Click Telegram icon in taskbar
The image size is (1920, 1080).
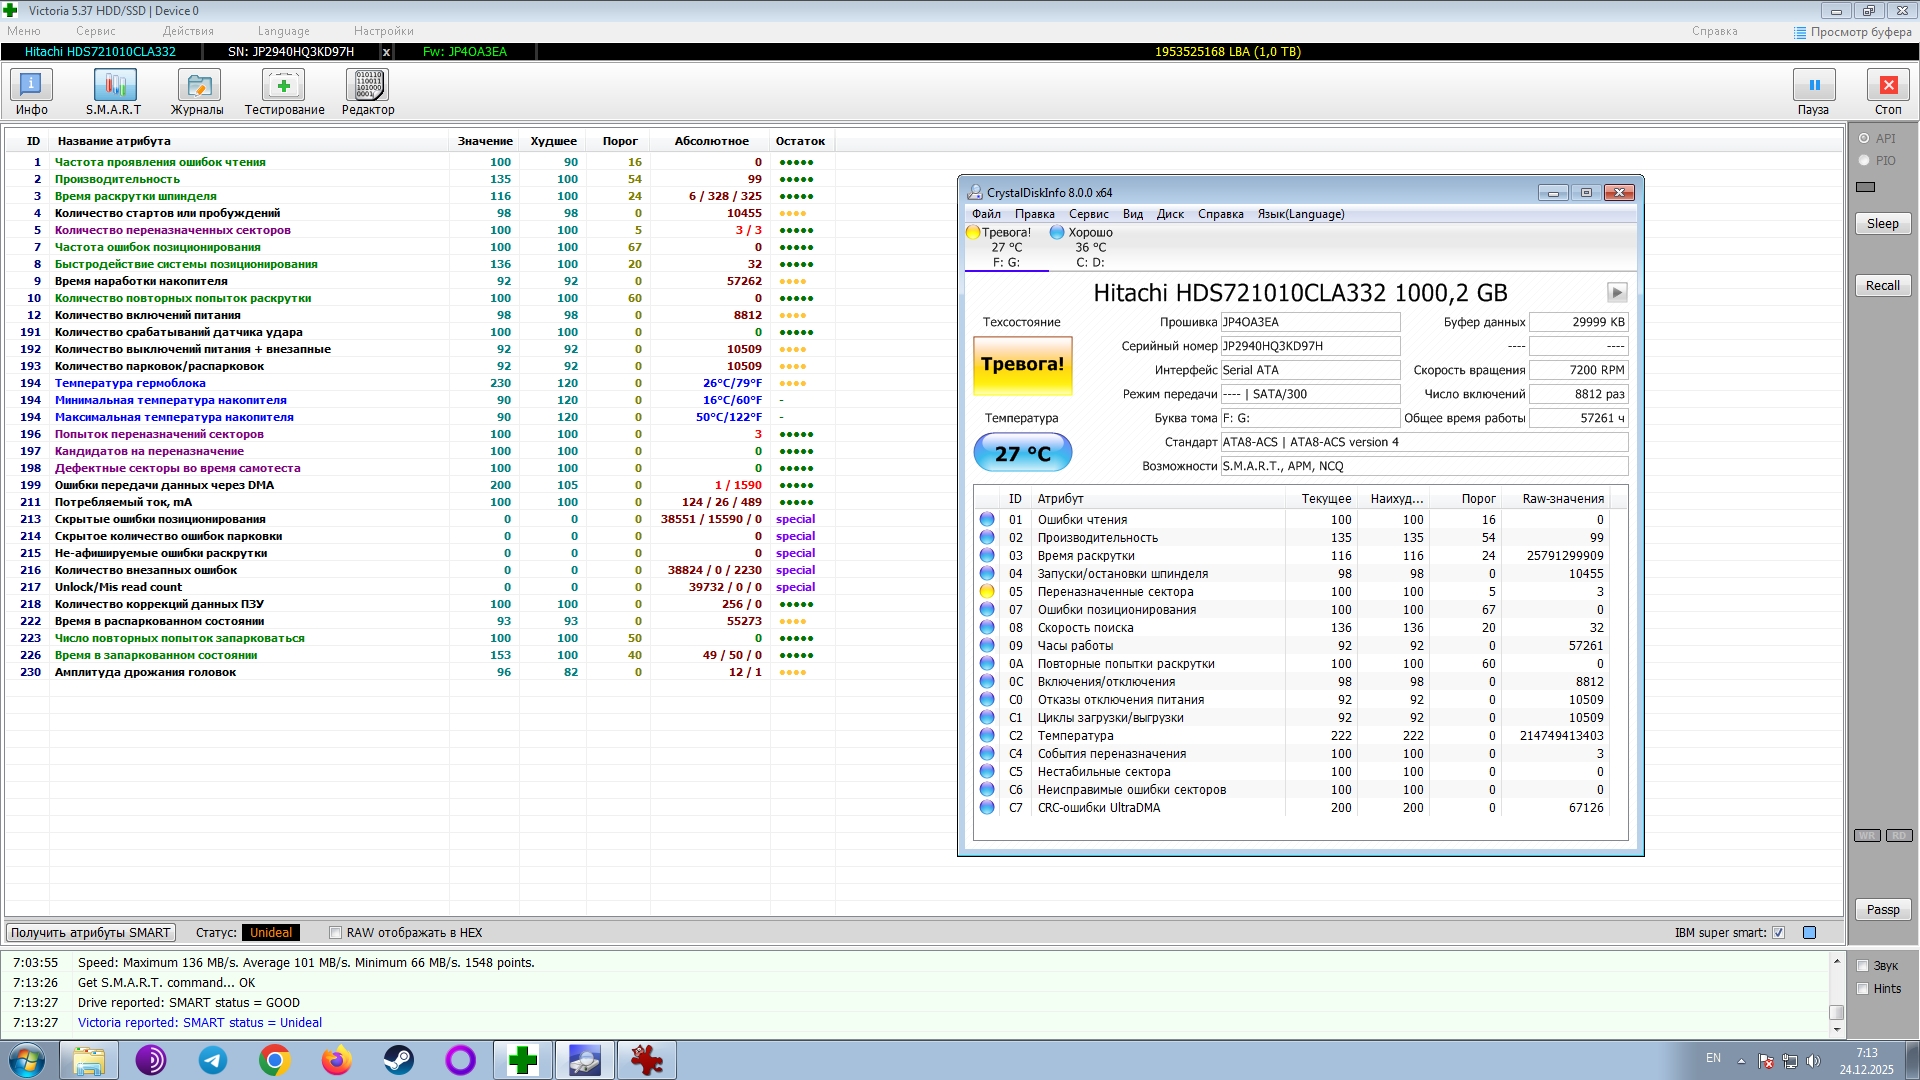213,1060
